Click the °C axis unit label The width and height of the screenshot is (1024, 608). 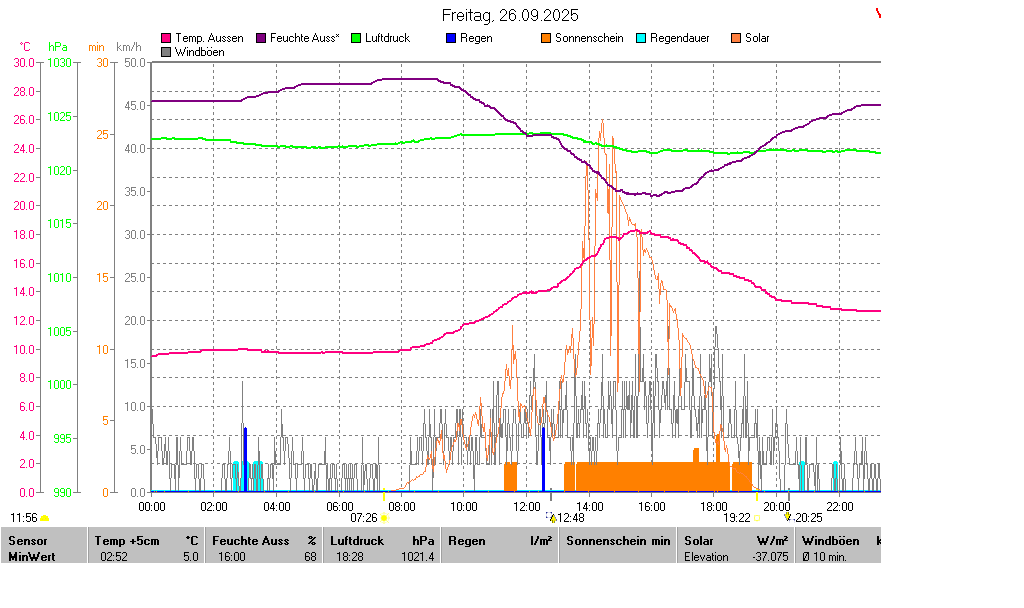click(25, 47)
